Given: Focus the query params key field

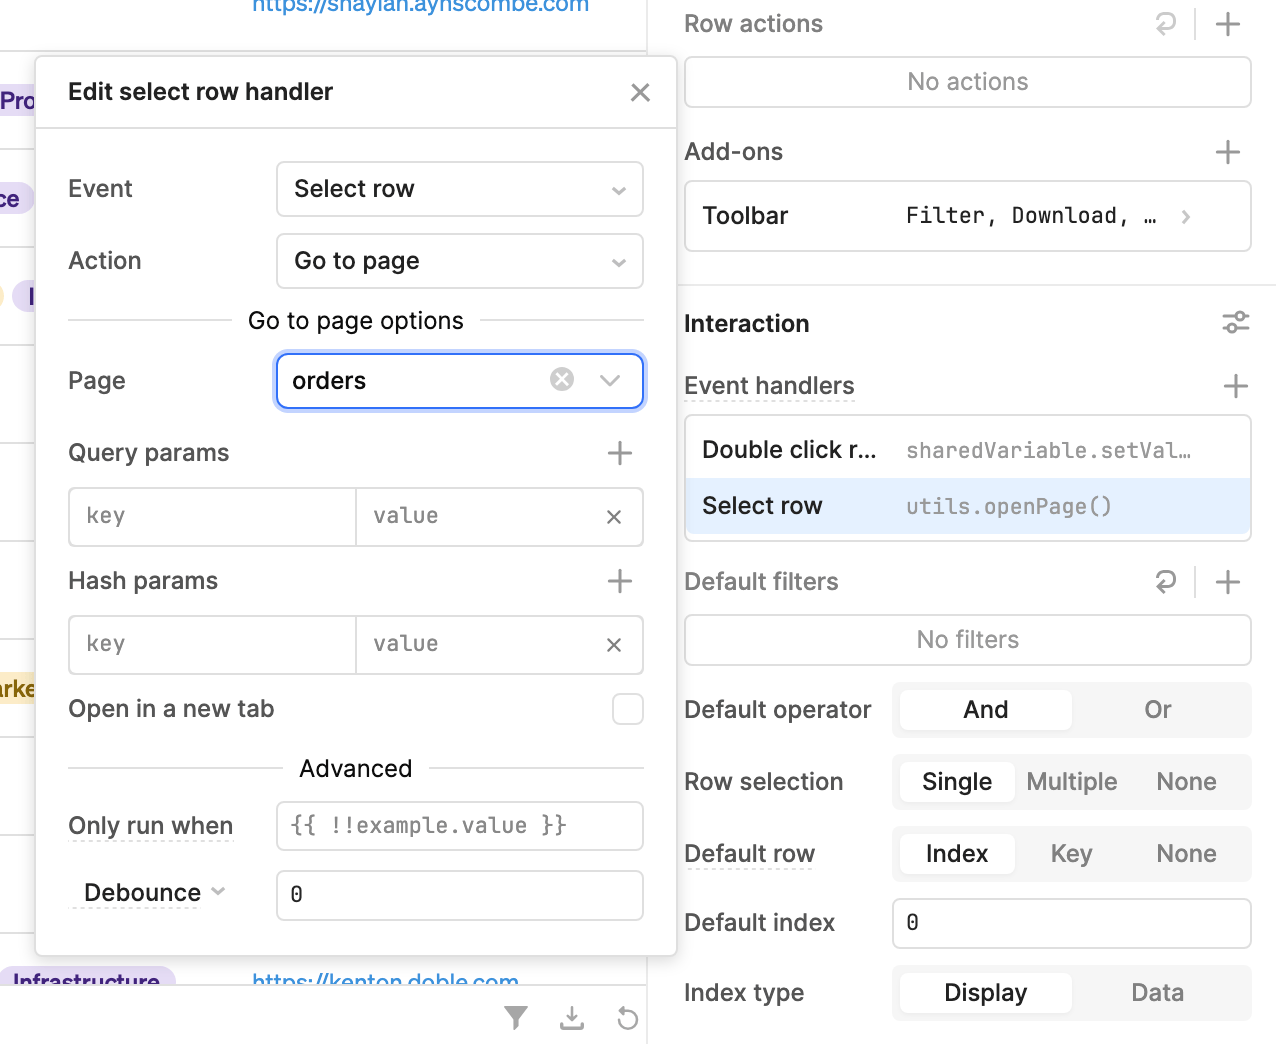Looking at the screenshot, I should point(213,517).
